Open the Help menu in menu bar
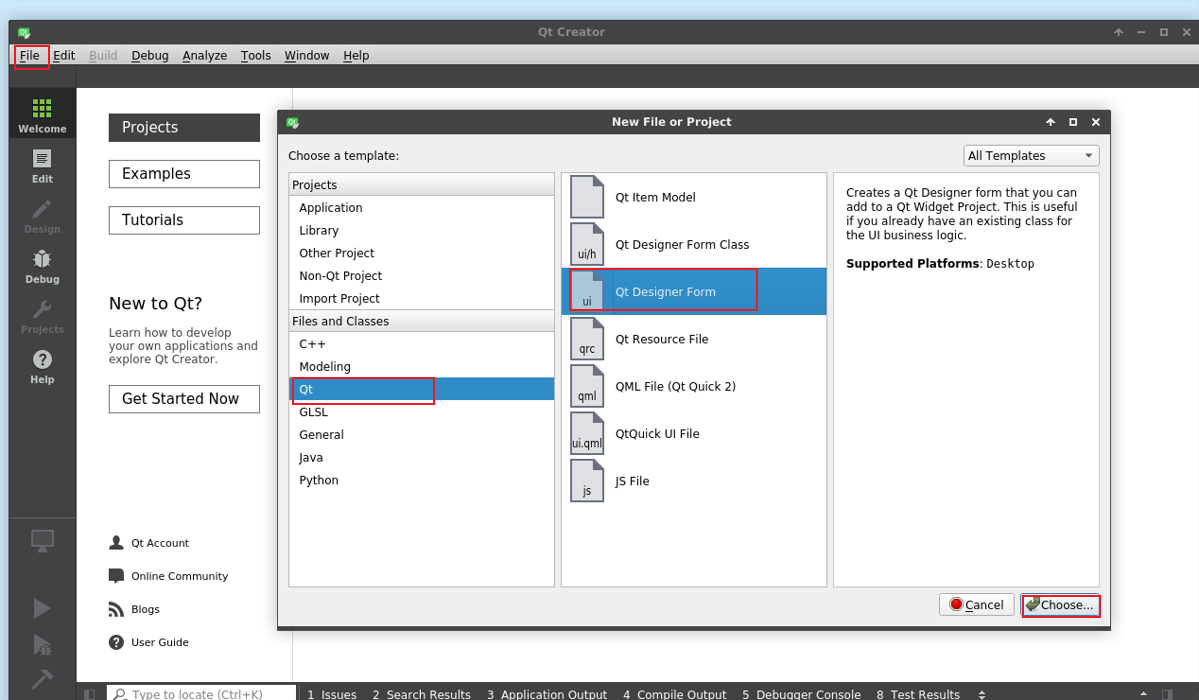1199x700 pixels. coord(356,55)
